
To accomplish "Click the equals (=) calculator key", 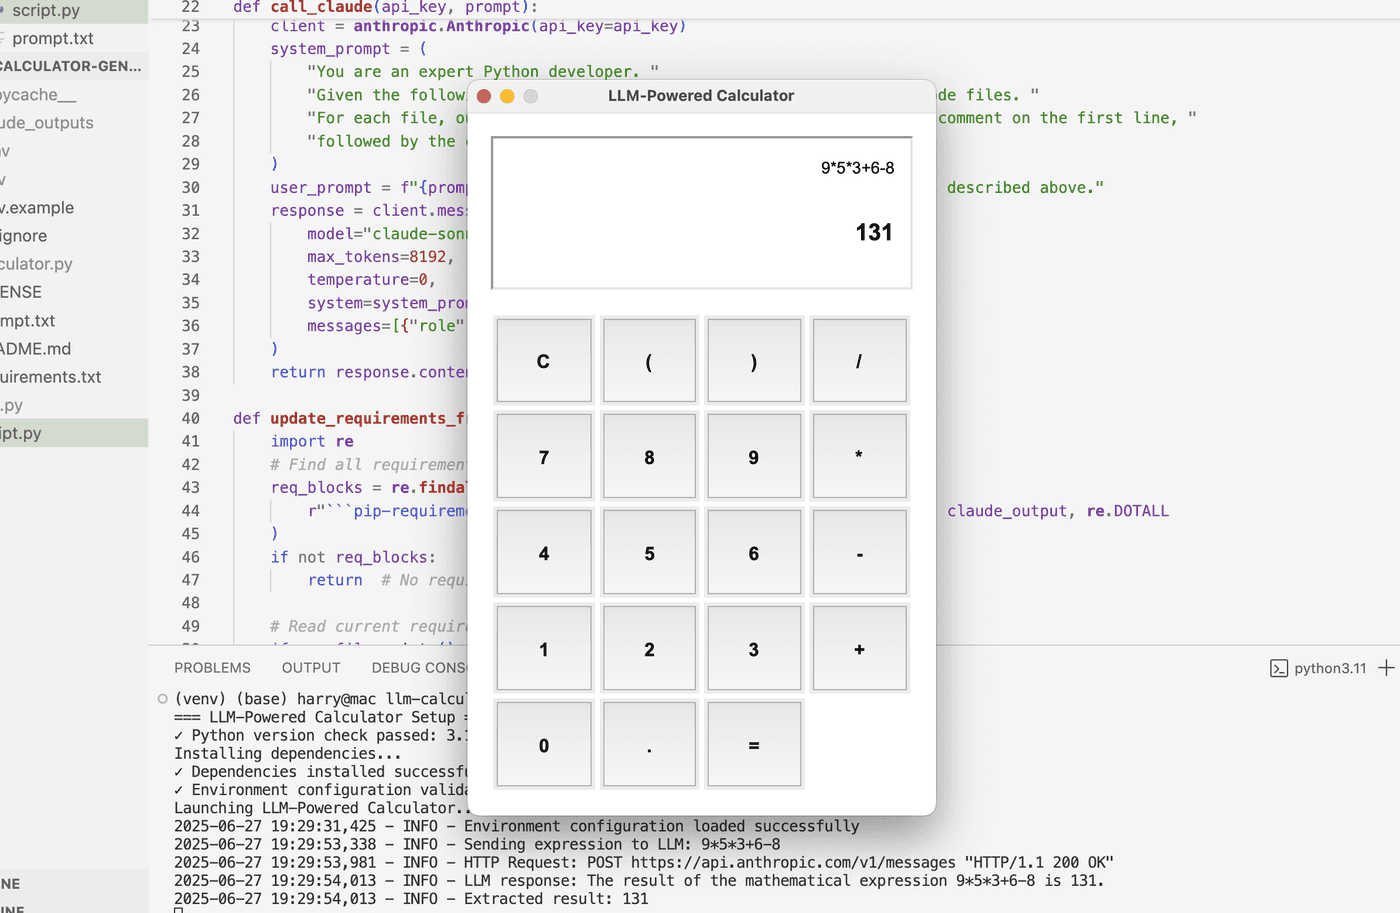I will click(x=754, y=745).
